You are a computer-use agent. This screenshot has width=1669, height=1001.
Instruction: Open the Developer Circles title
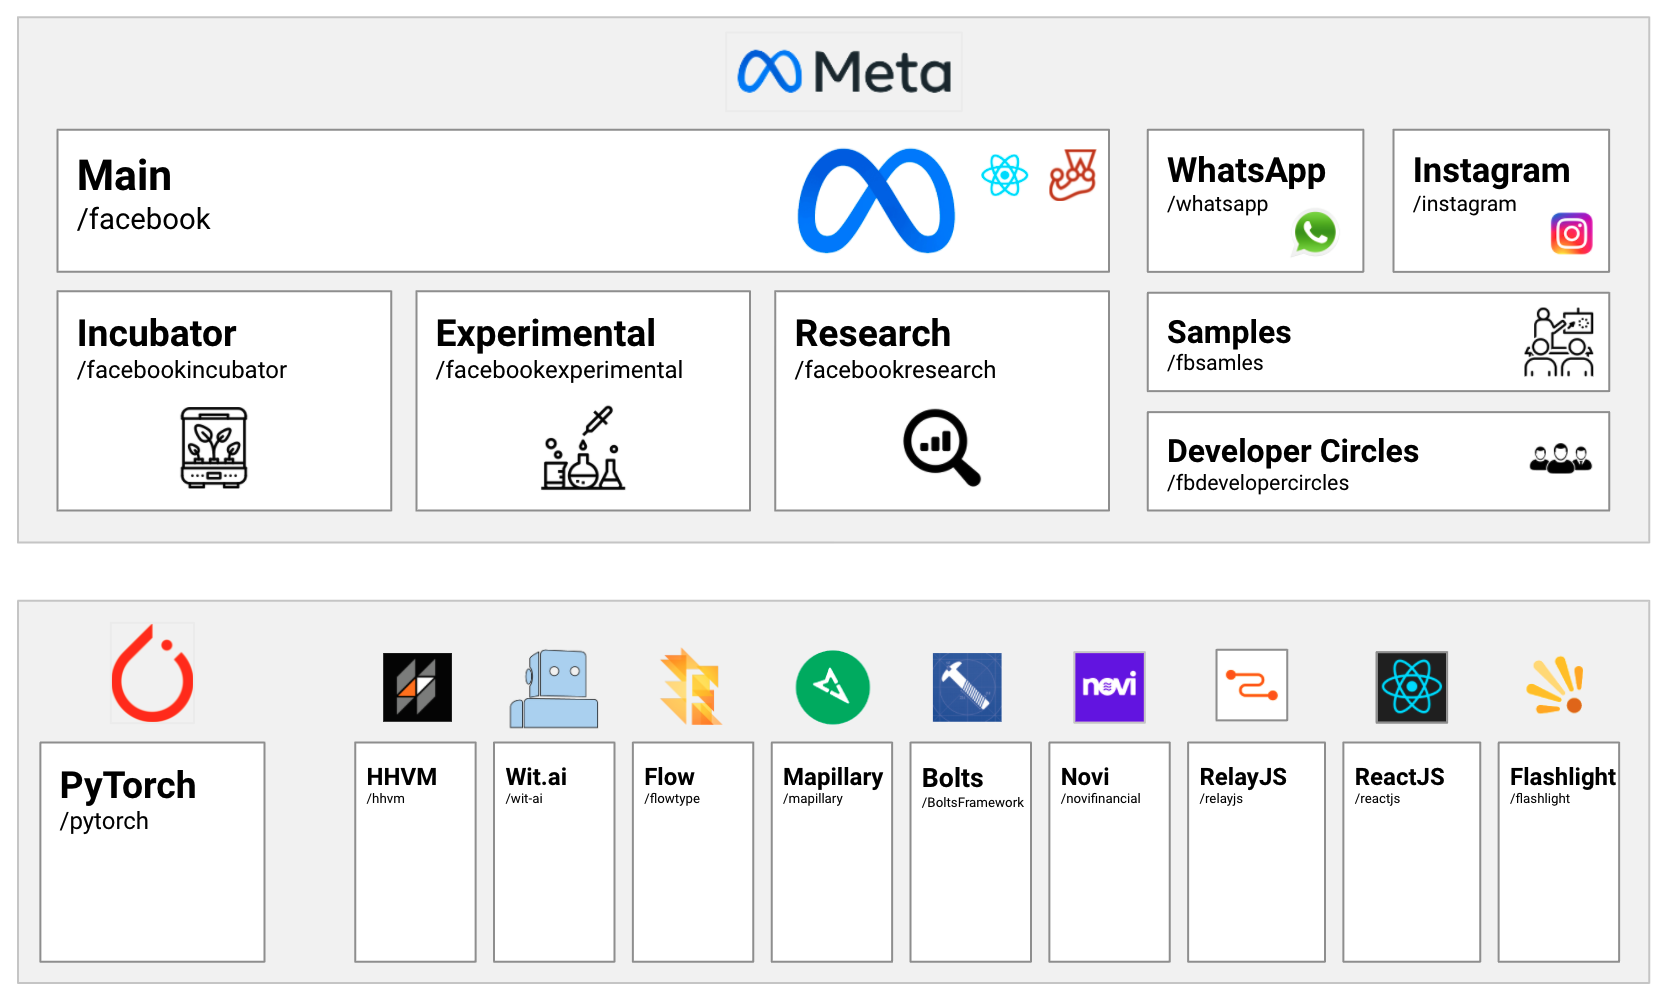[1293, 451]
